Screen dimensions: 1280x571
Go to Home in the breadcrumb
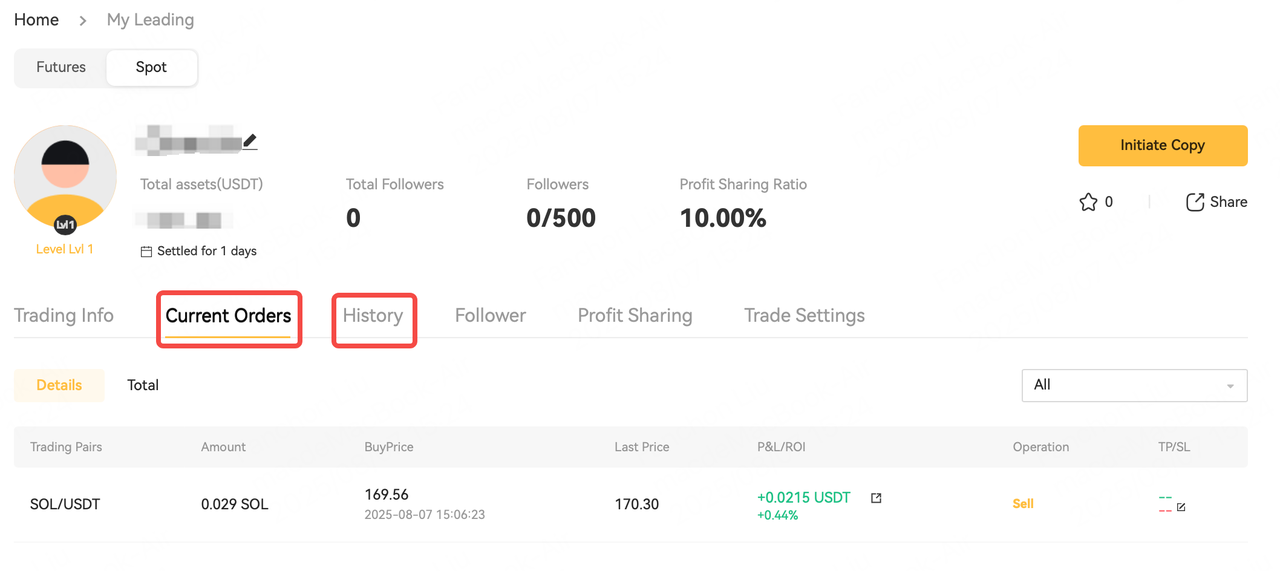pos(36,20)
